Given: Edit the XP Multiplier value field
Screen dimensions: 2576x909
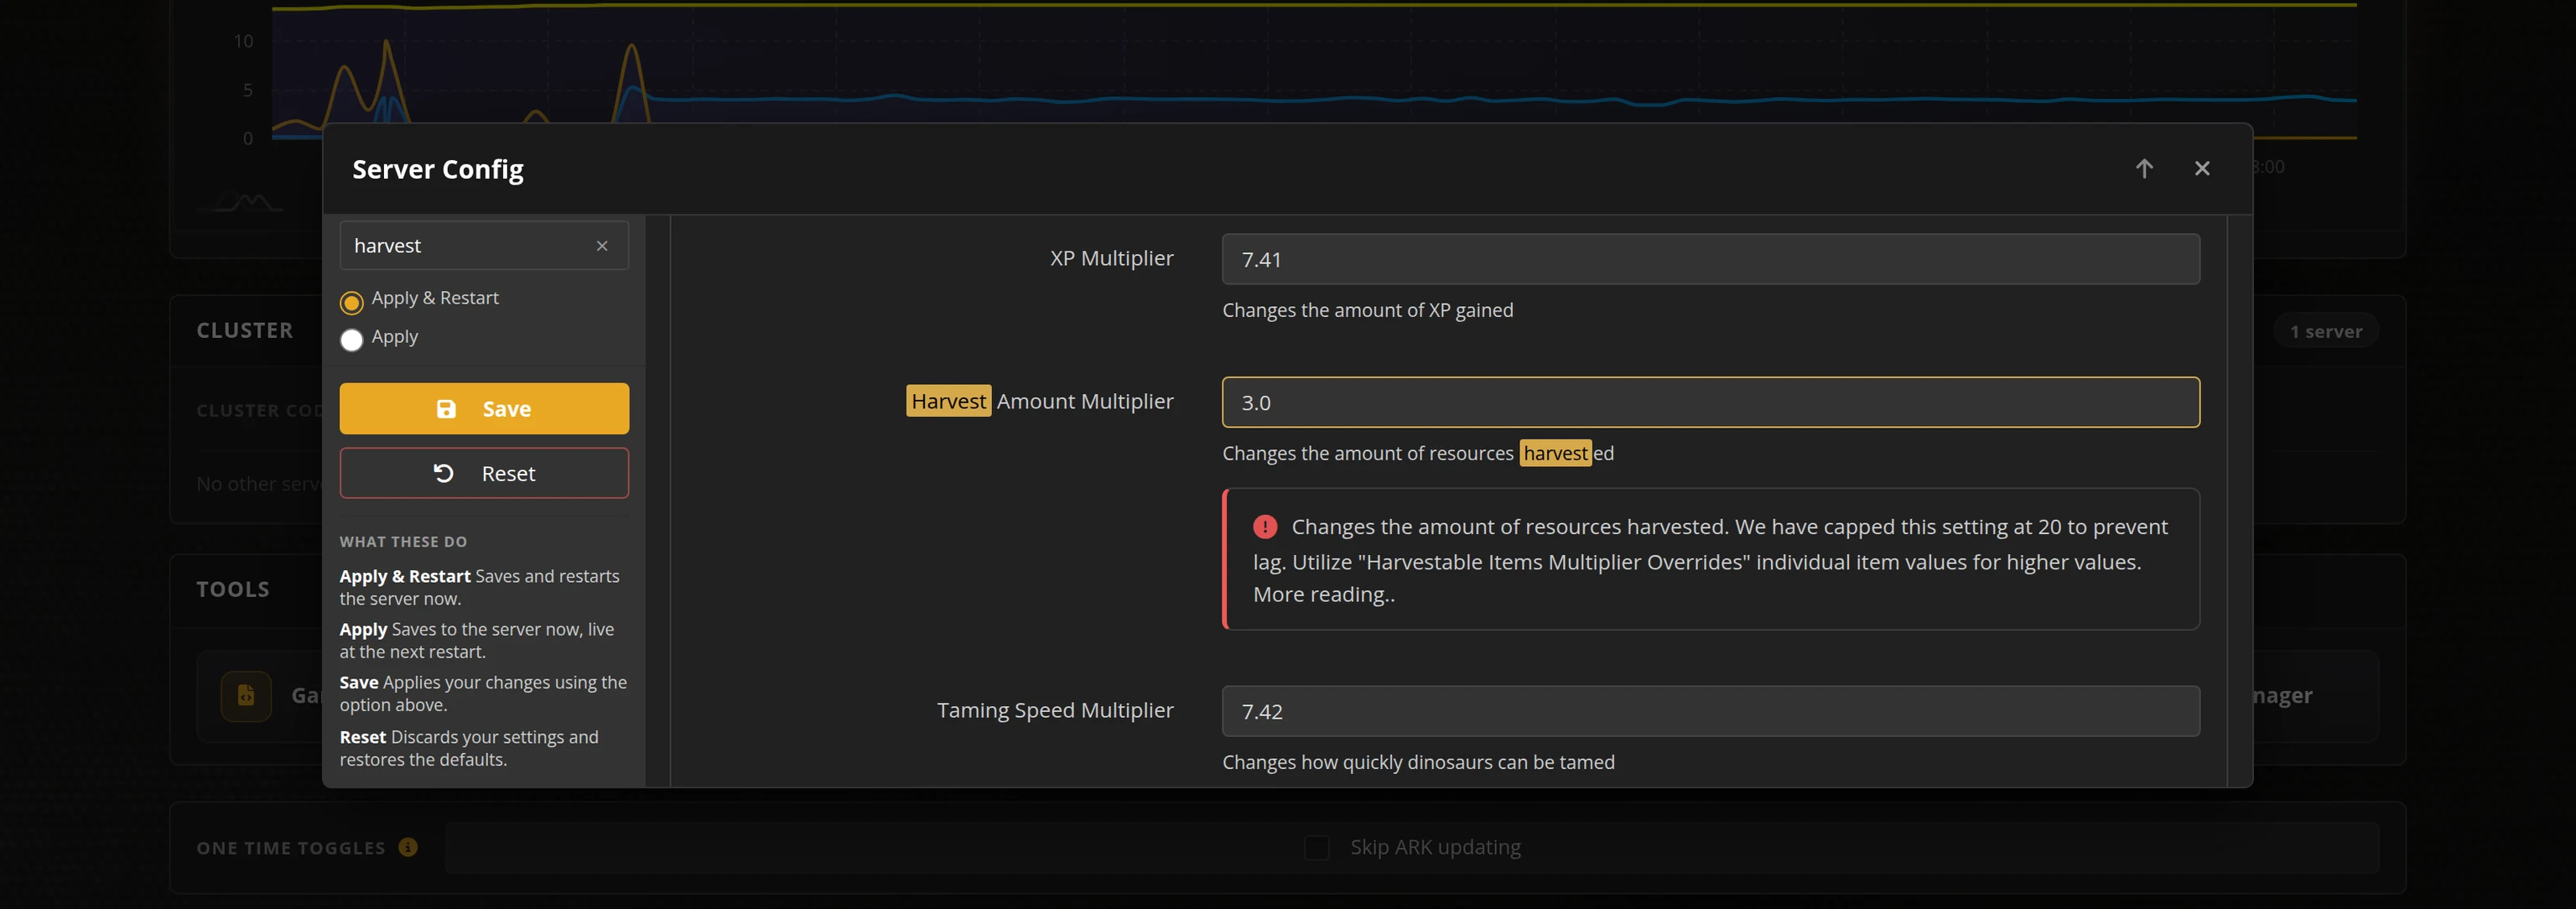Looking at the screenshot, I should tap(1711, 259).
